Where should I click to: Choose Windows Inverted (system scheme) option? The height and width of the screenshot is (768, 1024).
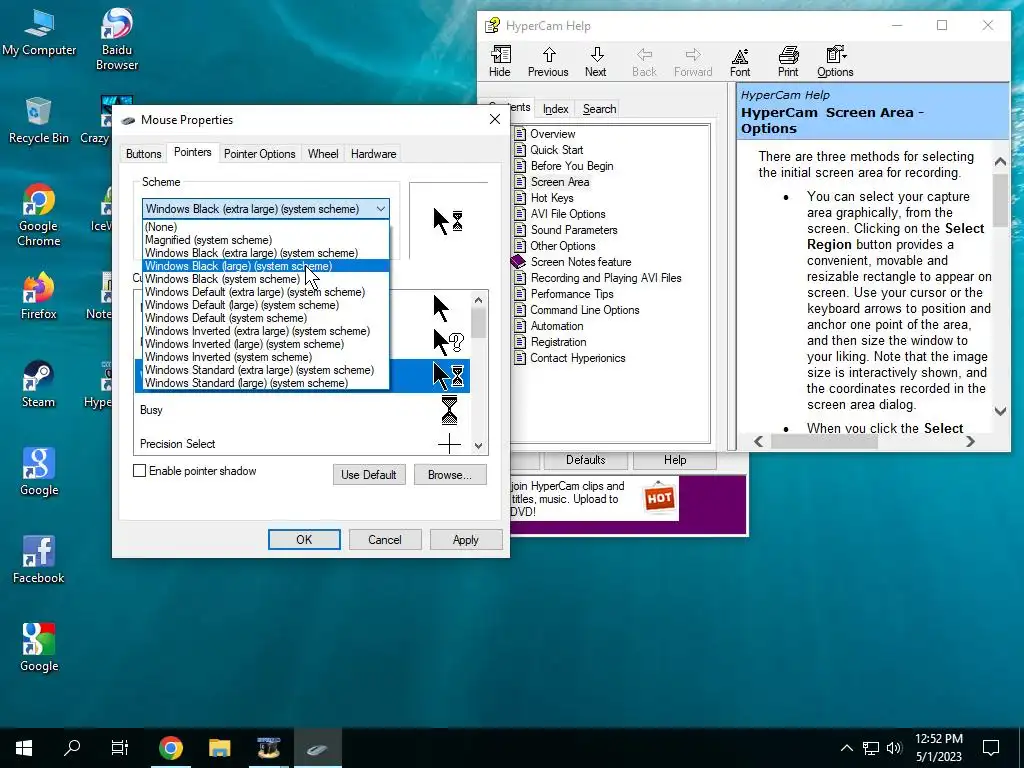pyautogui.click(x=266, y=357)
